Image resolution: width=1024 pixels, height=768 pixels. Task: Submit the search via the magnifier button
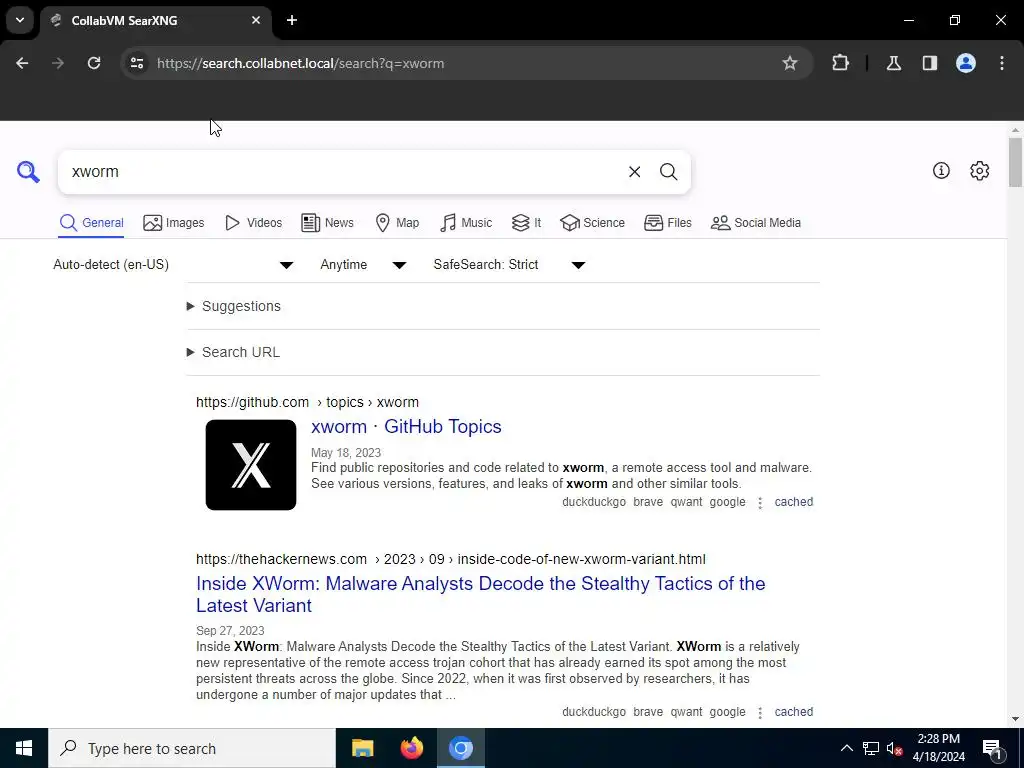[668, 172]
